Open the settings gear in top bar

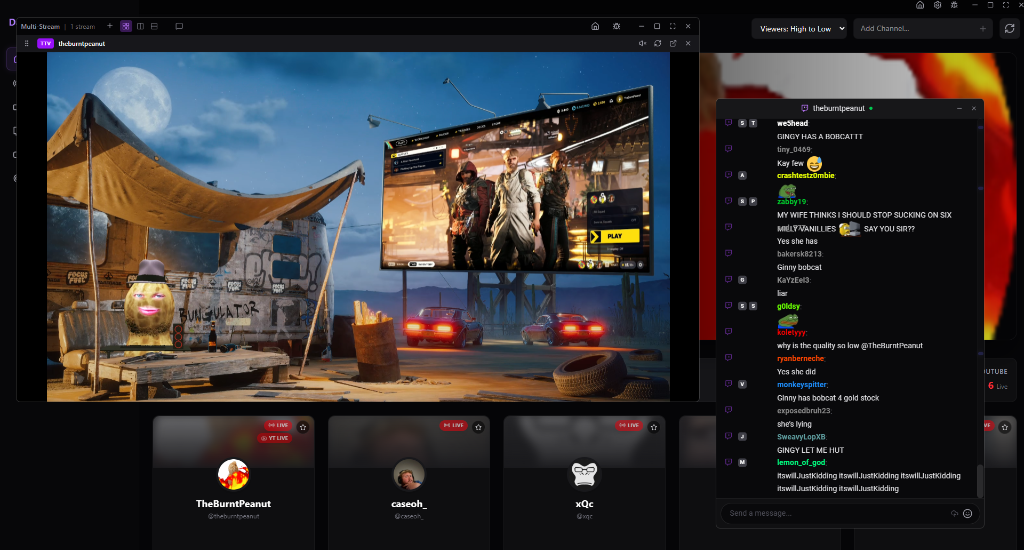point(937,5)
